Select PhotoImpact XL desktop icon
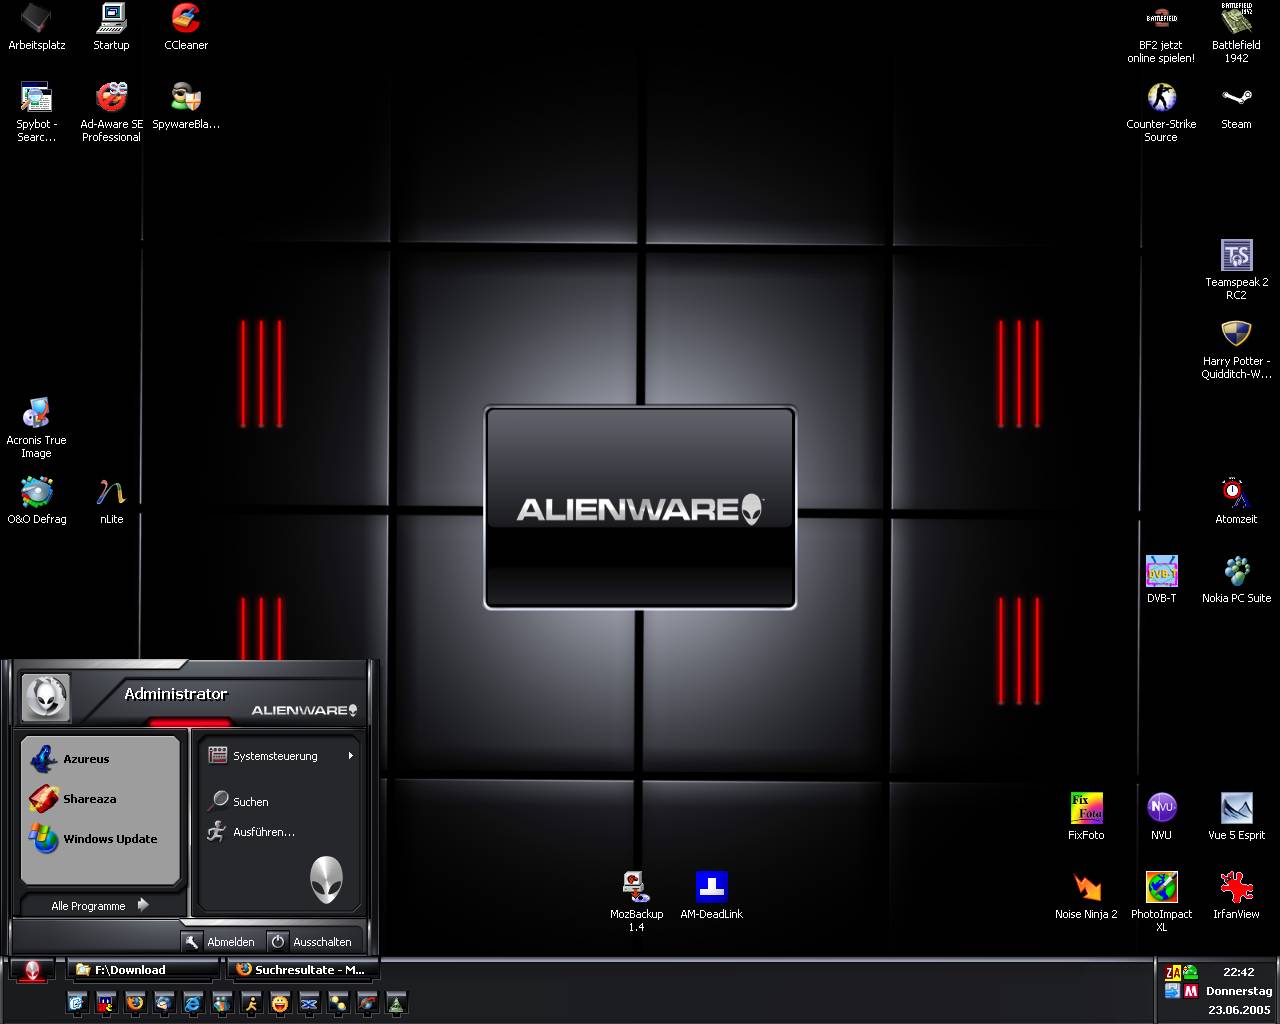 click(1161, 902)
